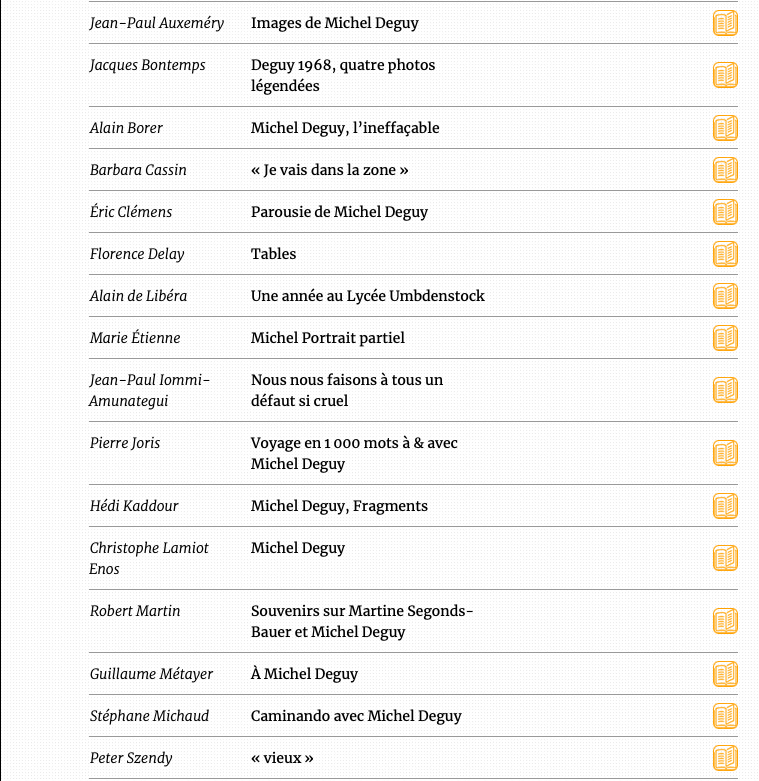Screen dimensions: 759x781
Task: Open book icon for Jean-Paul Auxeméry article
Action: pos(725,23)
